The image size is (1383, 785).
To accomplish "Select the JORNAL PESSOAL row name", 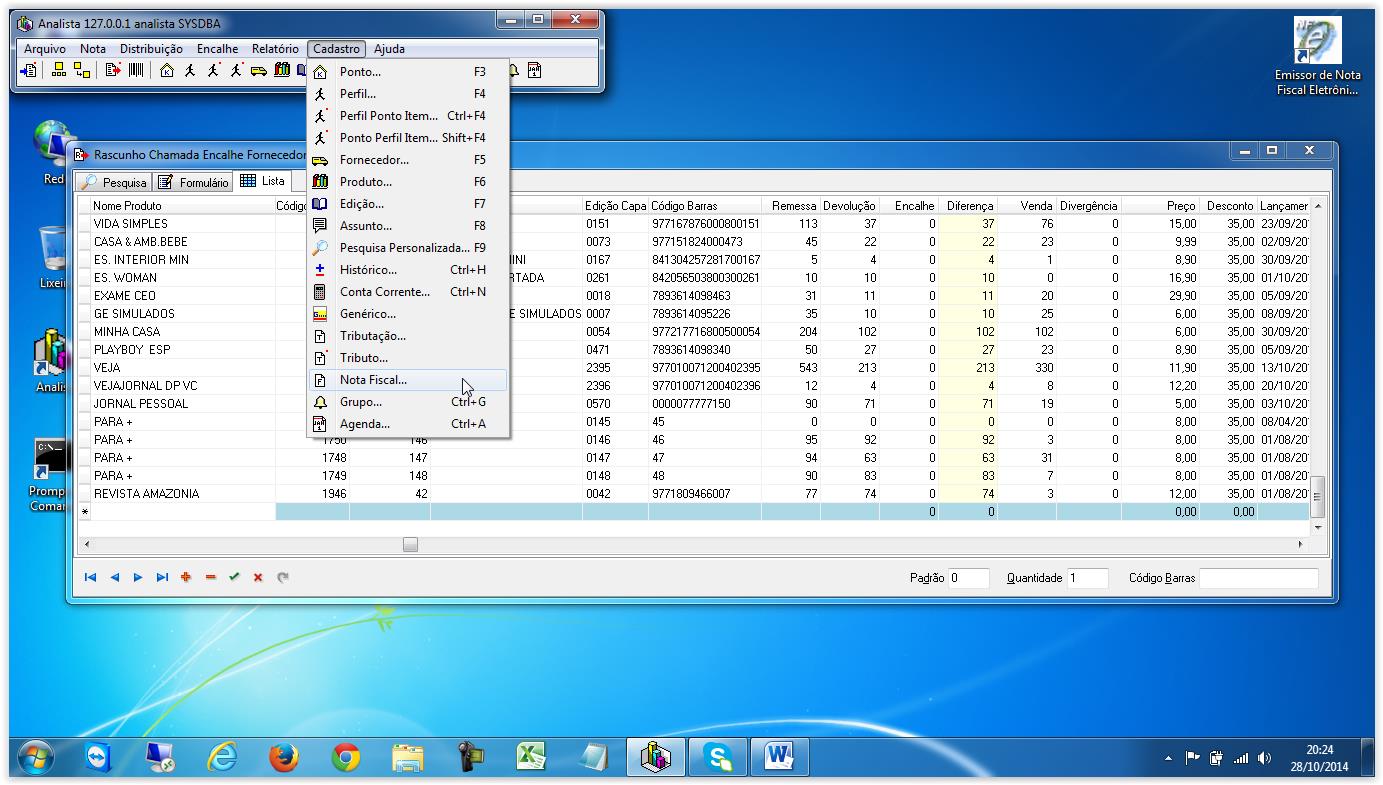I will point(141,404).
